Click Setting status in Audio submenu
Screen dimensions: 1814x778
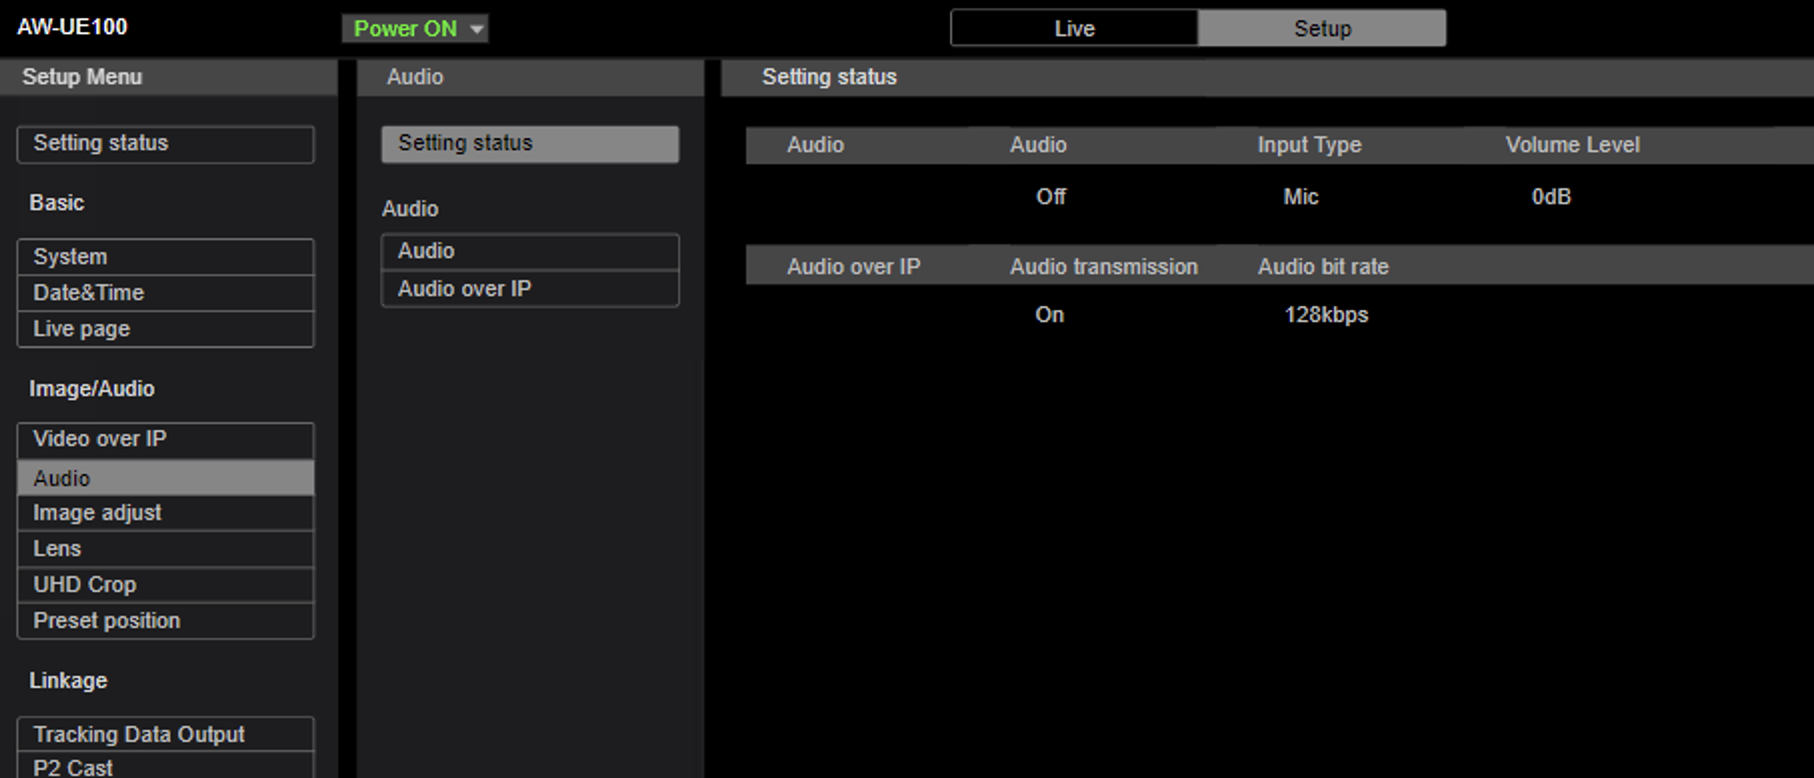pos(530,143)
